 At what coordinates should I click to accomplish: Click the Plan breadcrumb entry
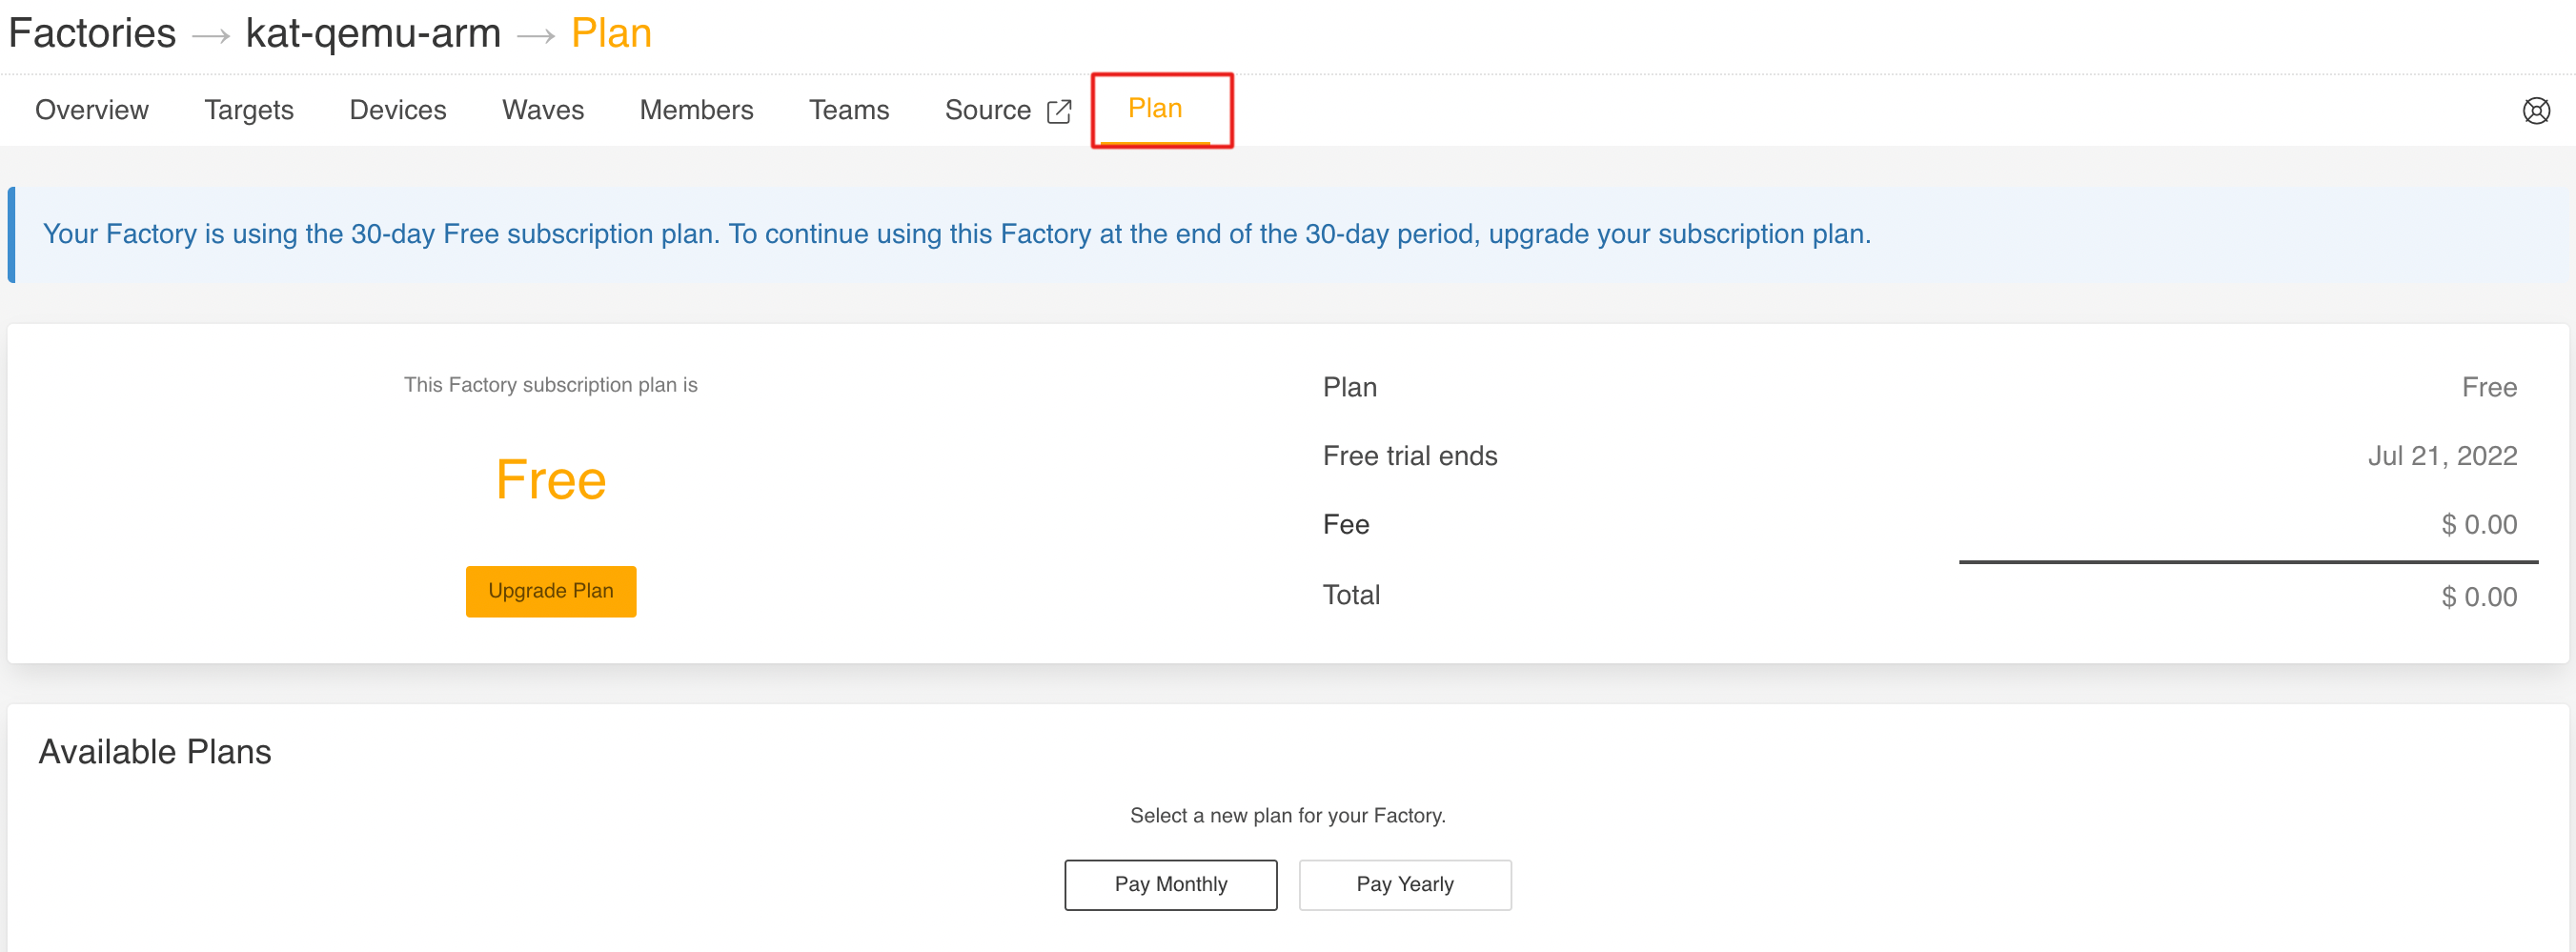point(610,33)
